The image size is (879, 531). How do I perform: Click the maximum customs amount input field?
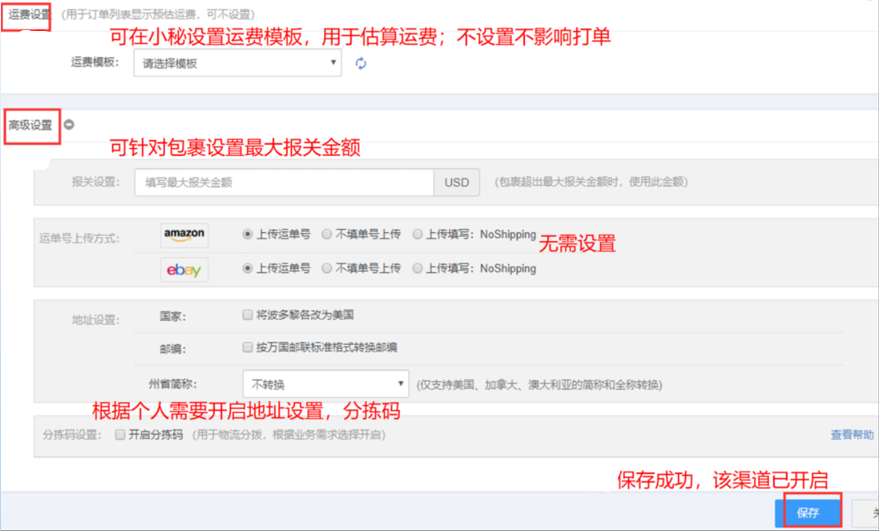click(x=283, y=183)
